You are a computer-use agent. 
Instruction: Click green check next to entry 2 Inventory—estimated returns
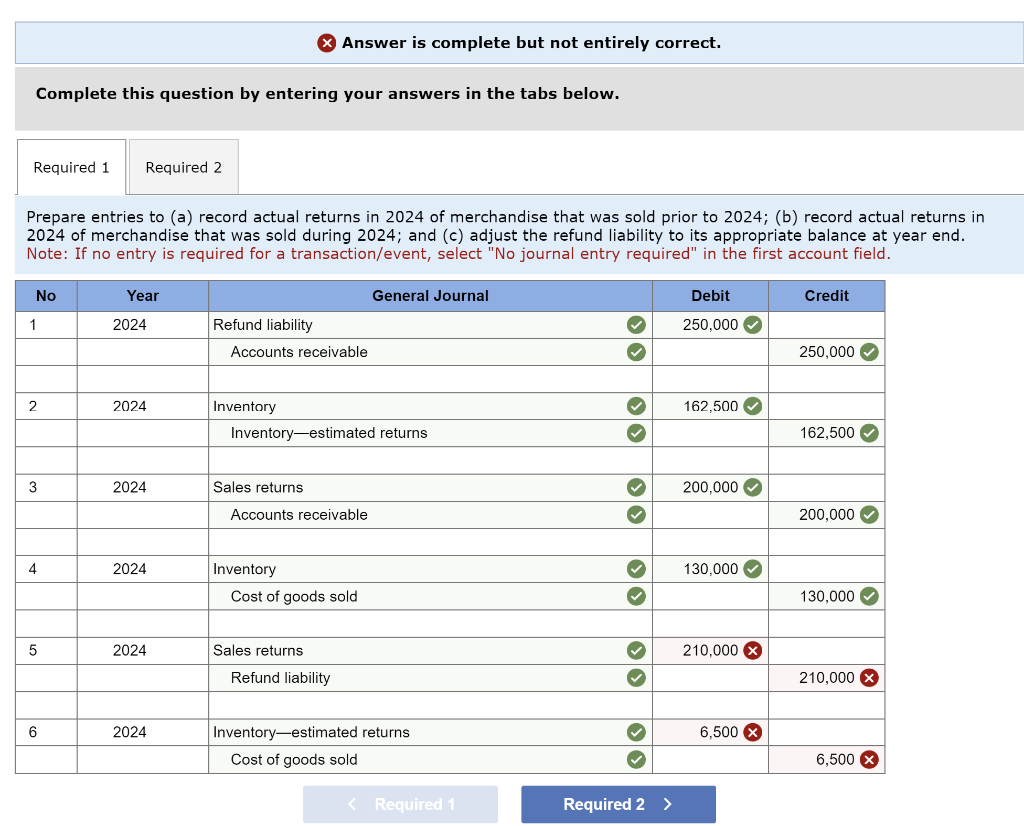click(x=636, y=433)
